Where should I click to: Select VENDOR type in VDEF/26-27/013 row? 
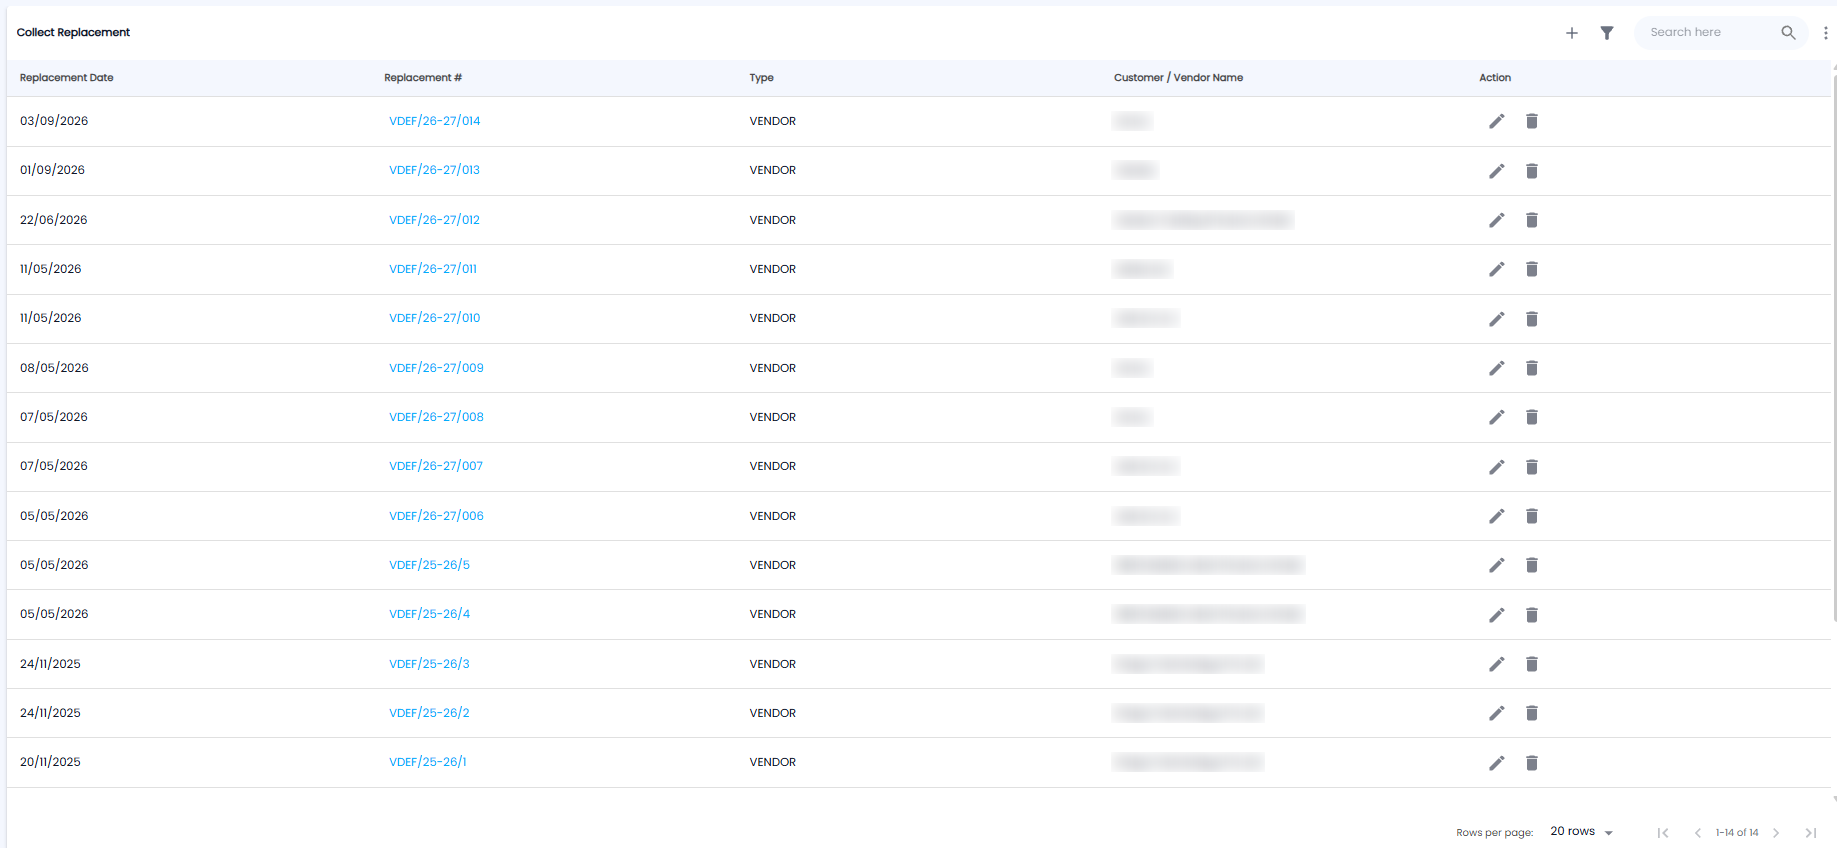coord(773,170)
